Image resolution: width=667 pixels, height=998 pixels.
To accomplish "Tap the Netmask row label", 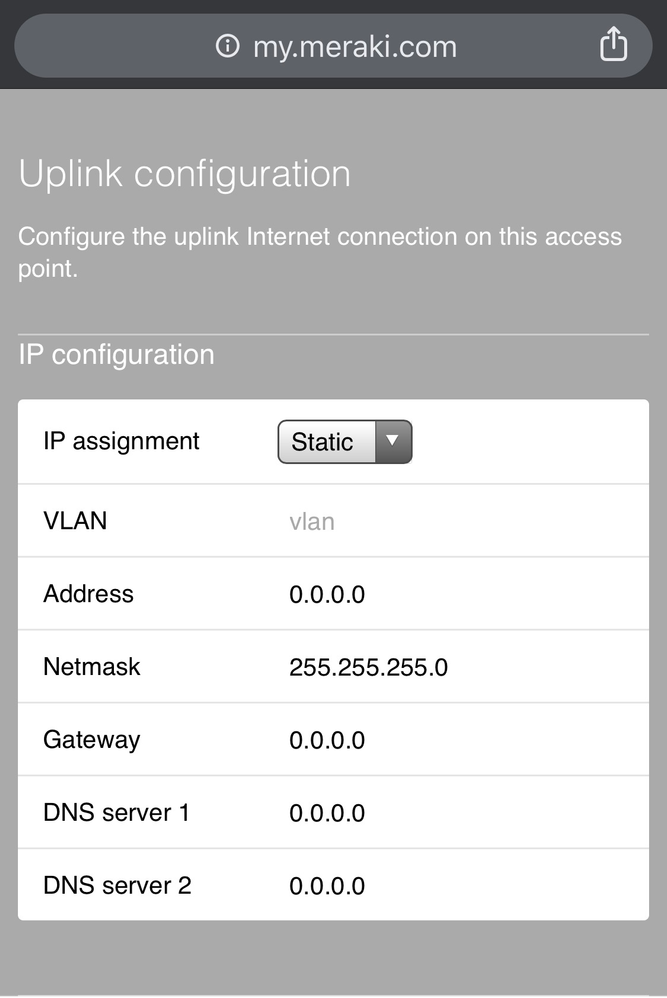I will (92, 667).
